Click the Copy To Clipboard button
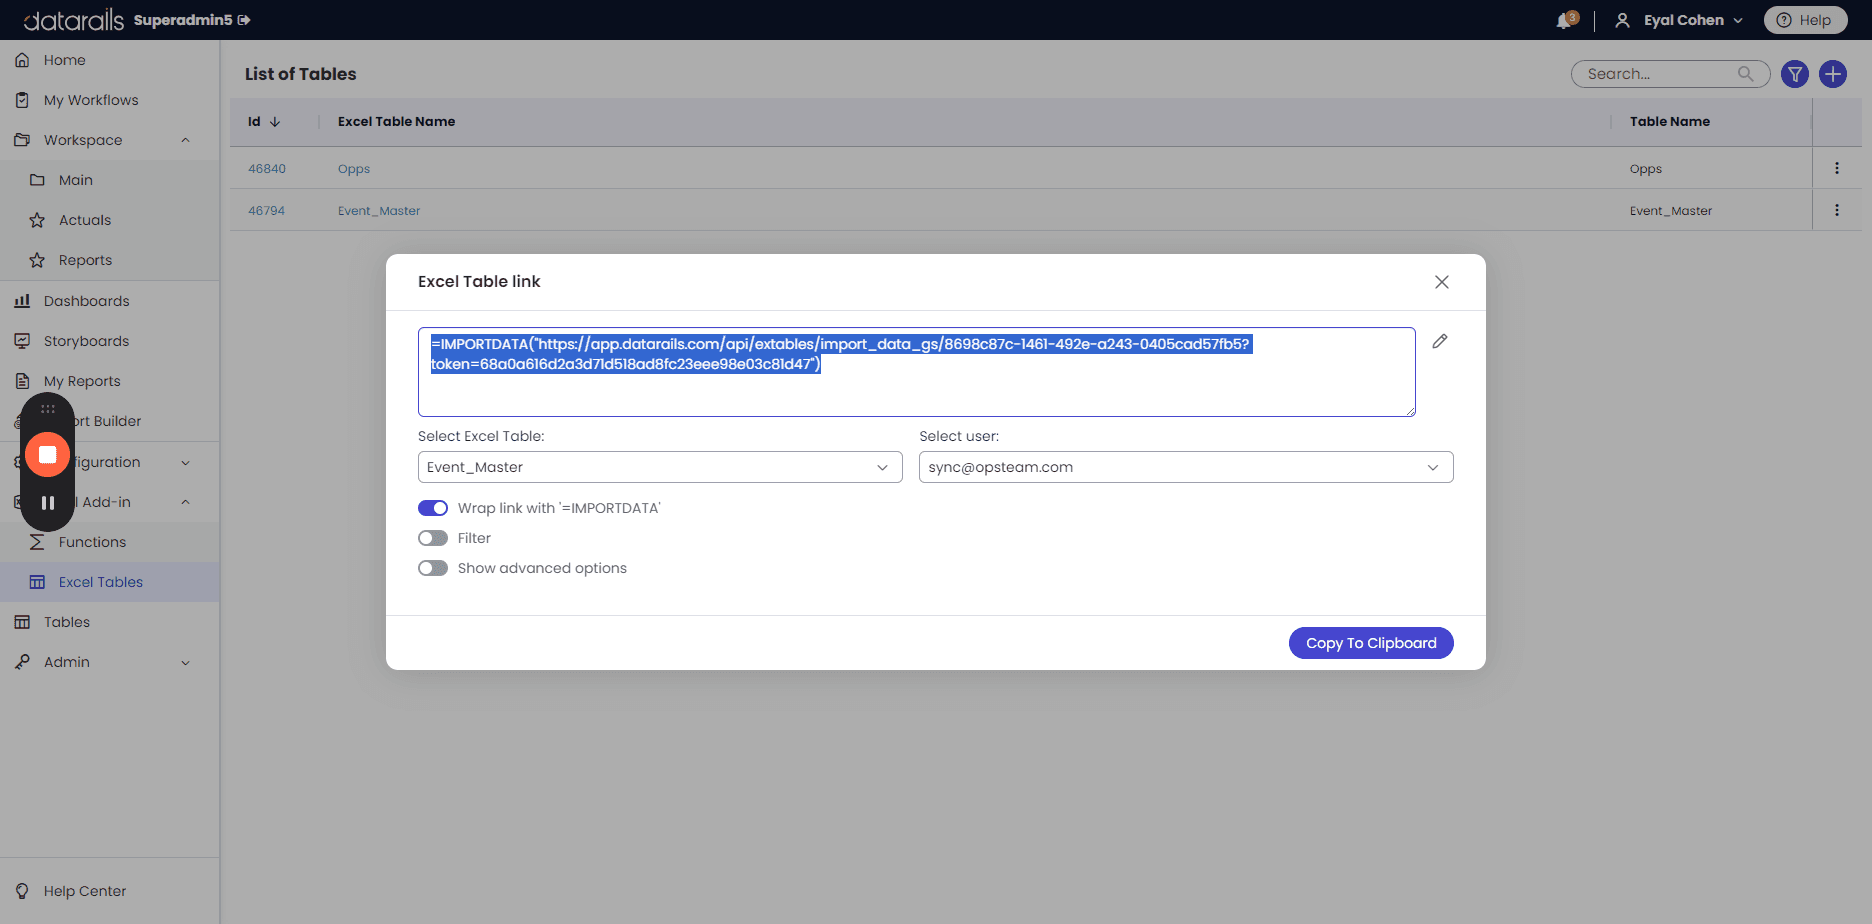The height and width of the screenshot is (924, 1872). (1371, 643)
